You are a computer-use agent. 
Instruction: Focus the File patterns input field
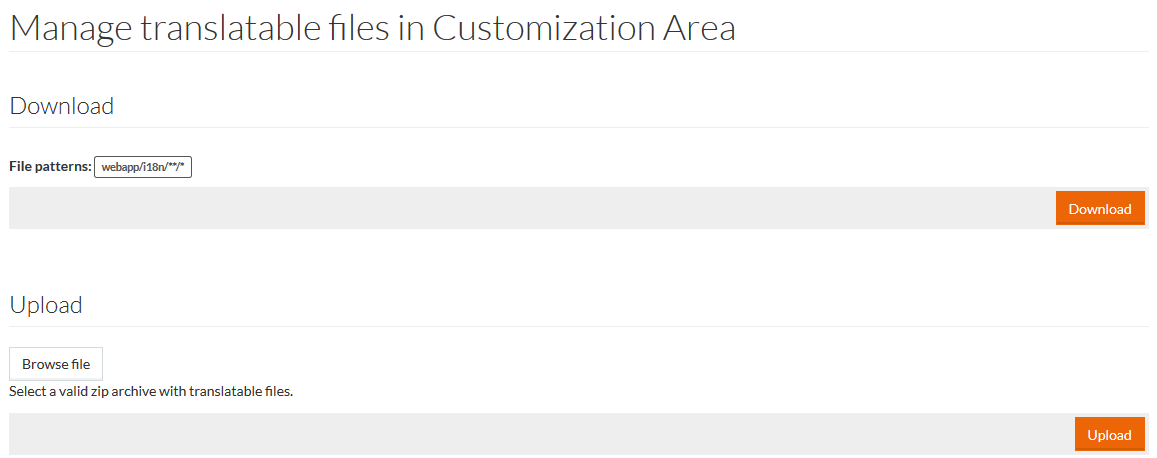coord(143,167)
